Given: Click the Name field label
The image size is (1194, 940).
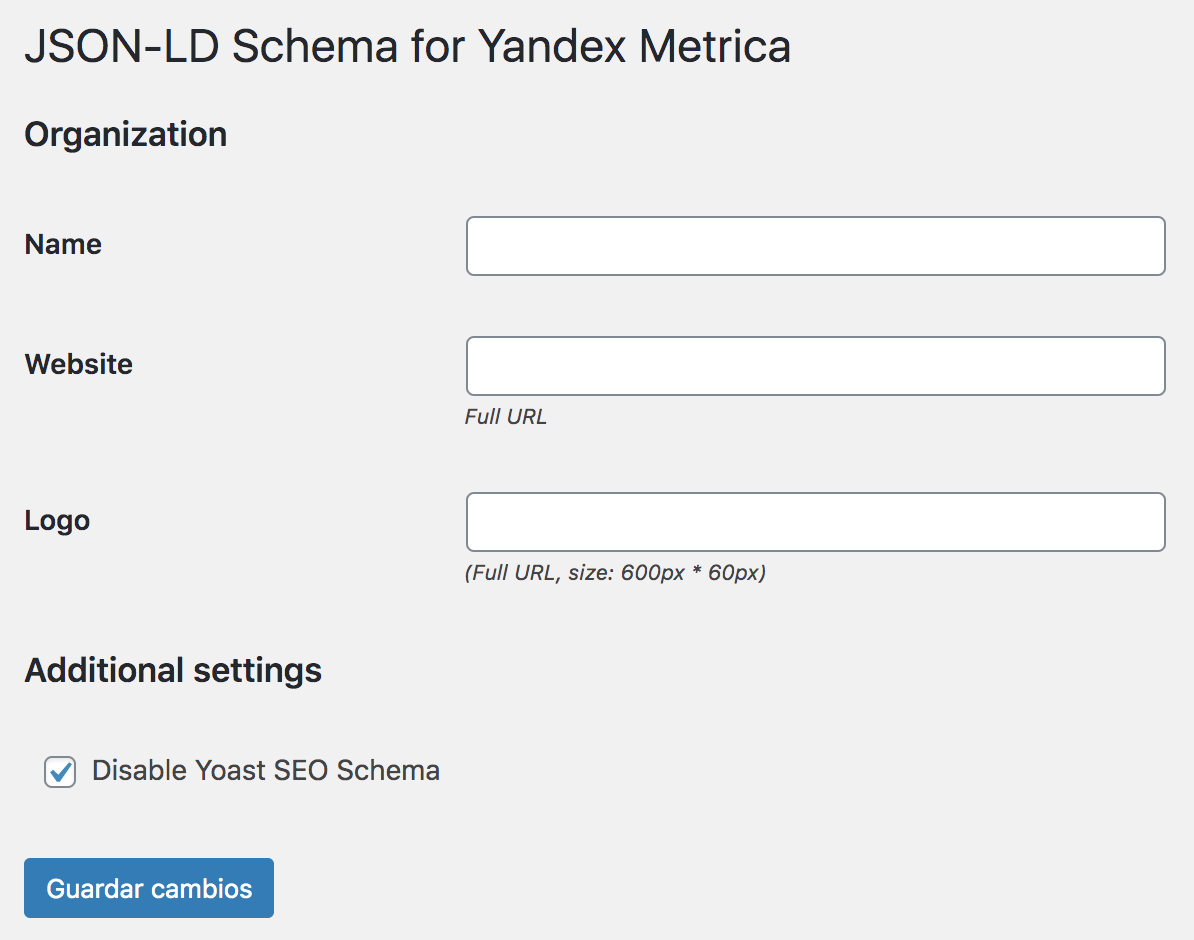Looking at the screenshot, I should click(x=63, y=245).
